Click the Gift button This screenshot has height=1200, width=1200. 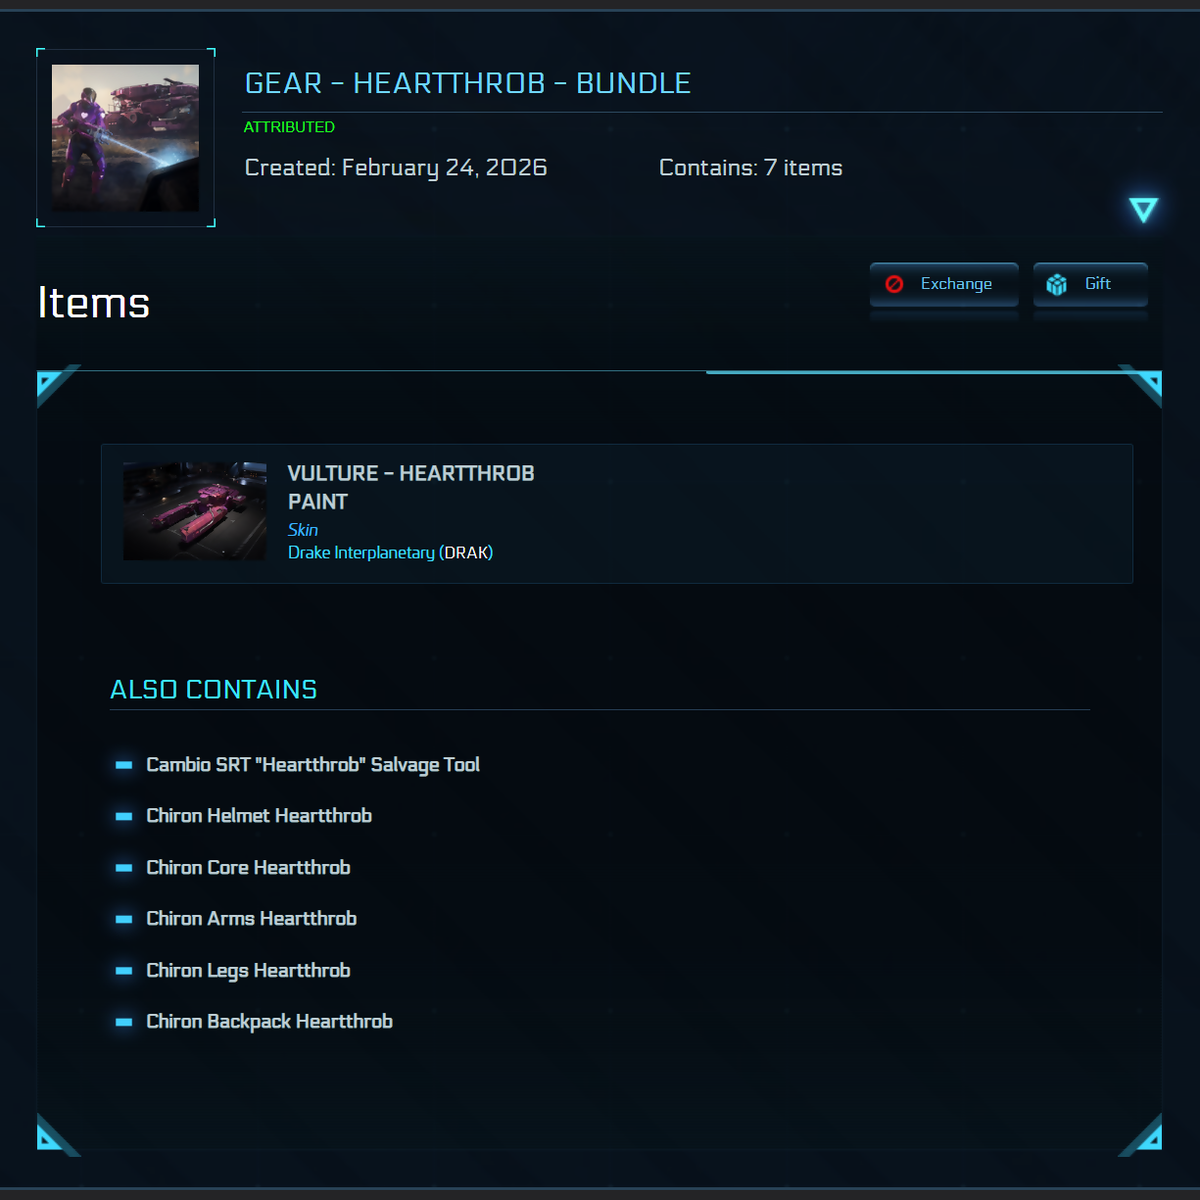pyautogui.click(x=1090, y=284)
